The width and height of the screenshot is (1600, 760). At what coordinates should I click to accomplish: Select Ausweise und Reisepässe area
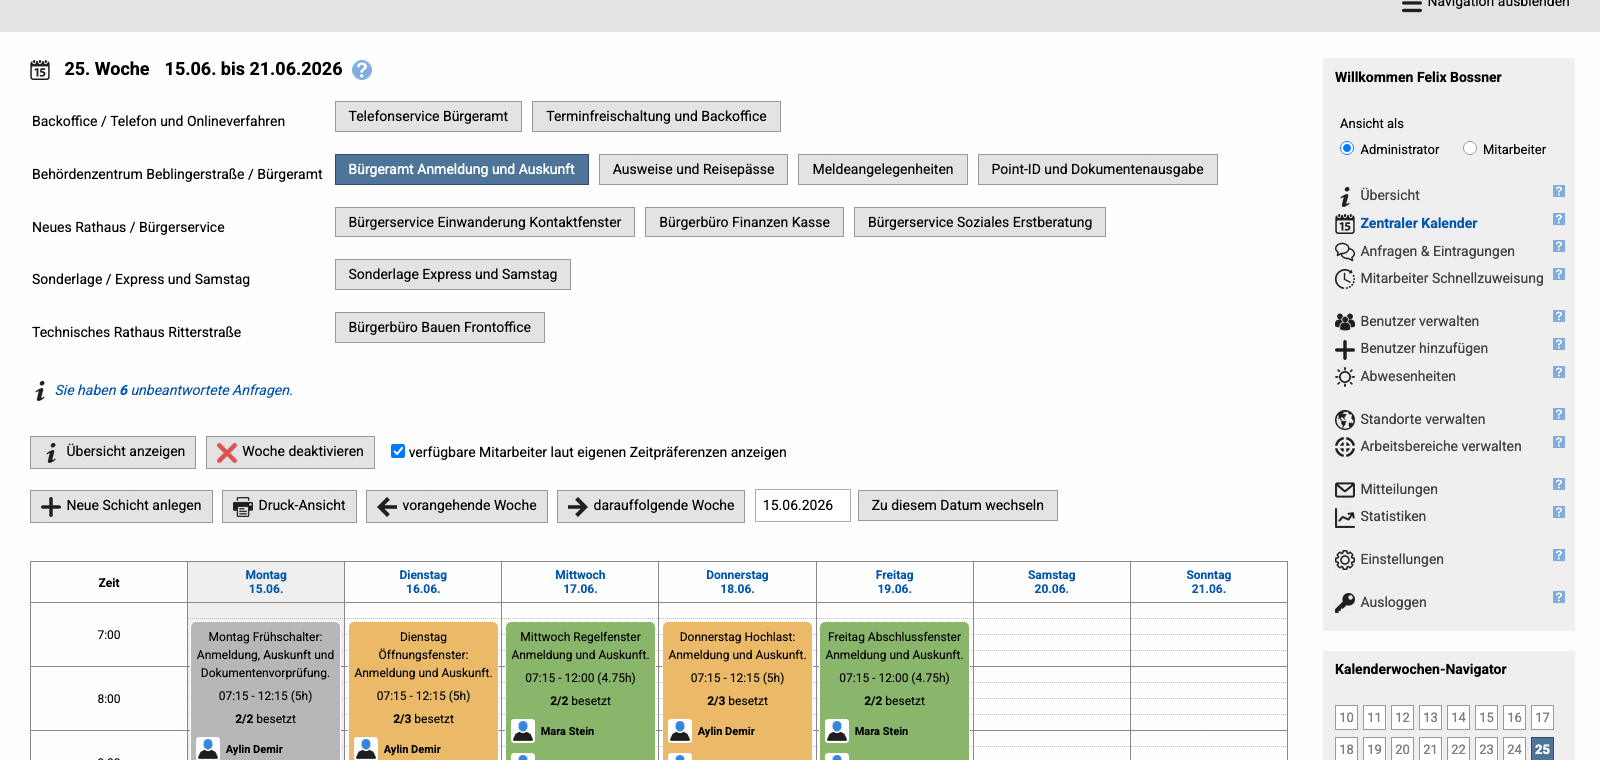(693, 169)
